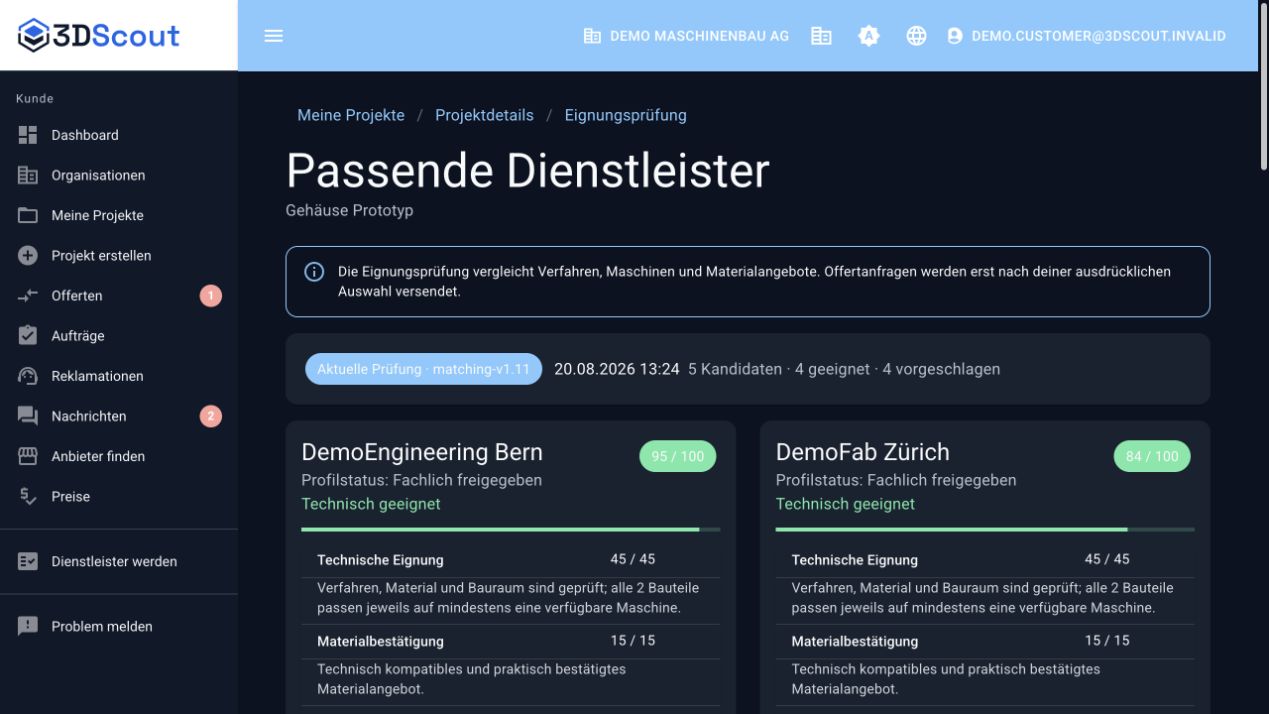This screenshot has width=1269, height=714.
Task: Click the Eignungsprüfung breadcrumb
Action: point(626,115)
